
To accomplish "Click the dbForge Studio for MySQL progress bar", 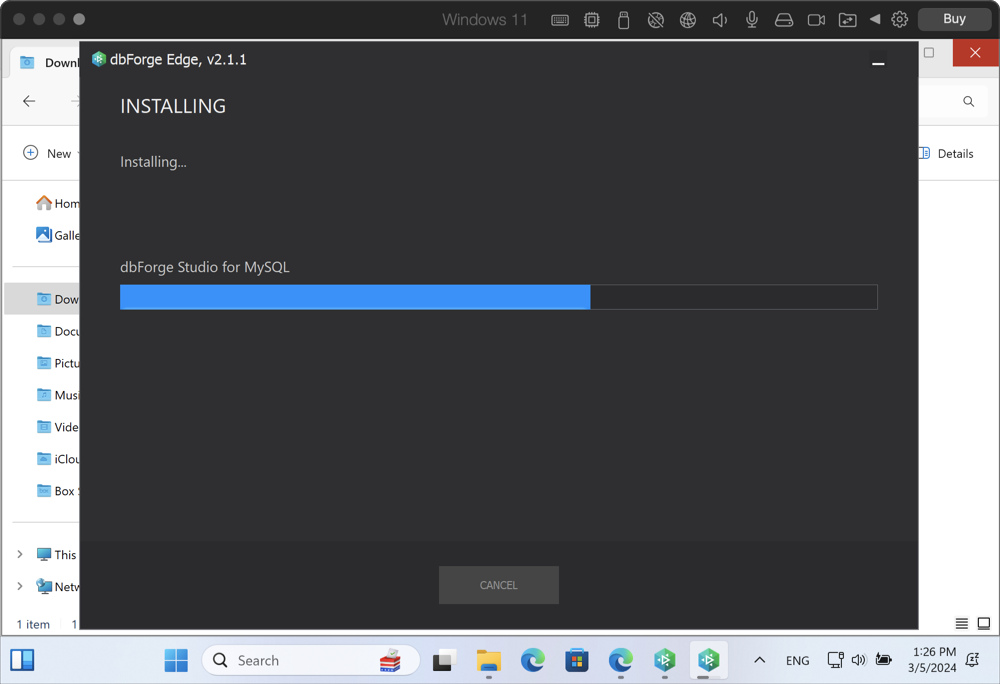I will [x=499, y=297].
